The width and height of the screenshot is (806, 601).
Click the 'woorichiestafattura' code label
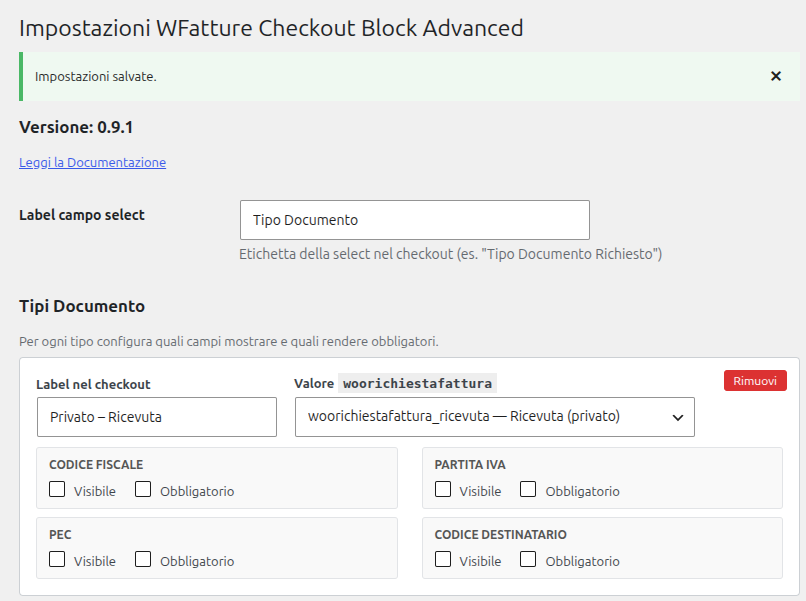click(x=417, y=384)
